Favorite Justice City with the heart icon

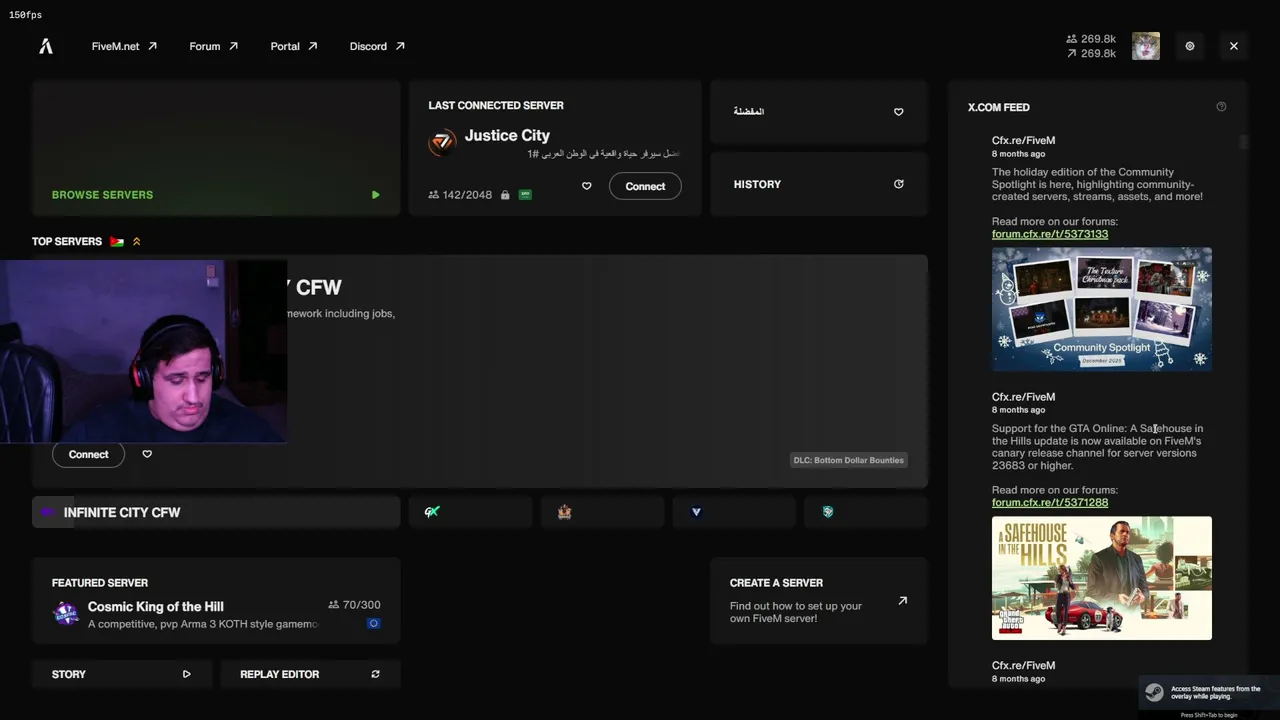coord(587,186)
